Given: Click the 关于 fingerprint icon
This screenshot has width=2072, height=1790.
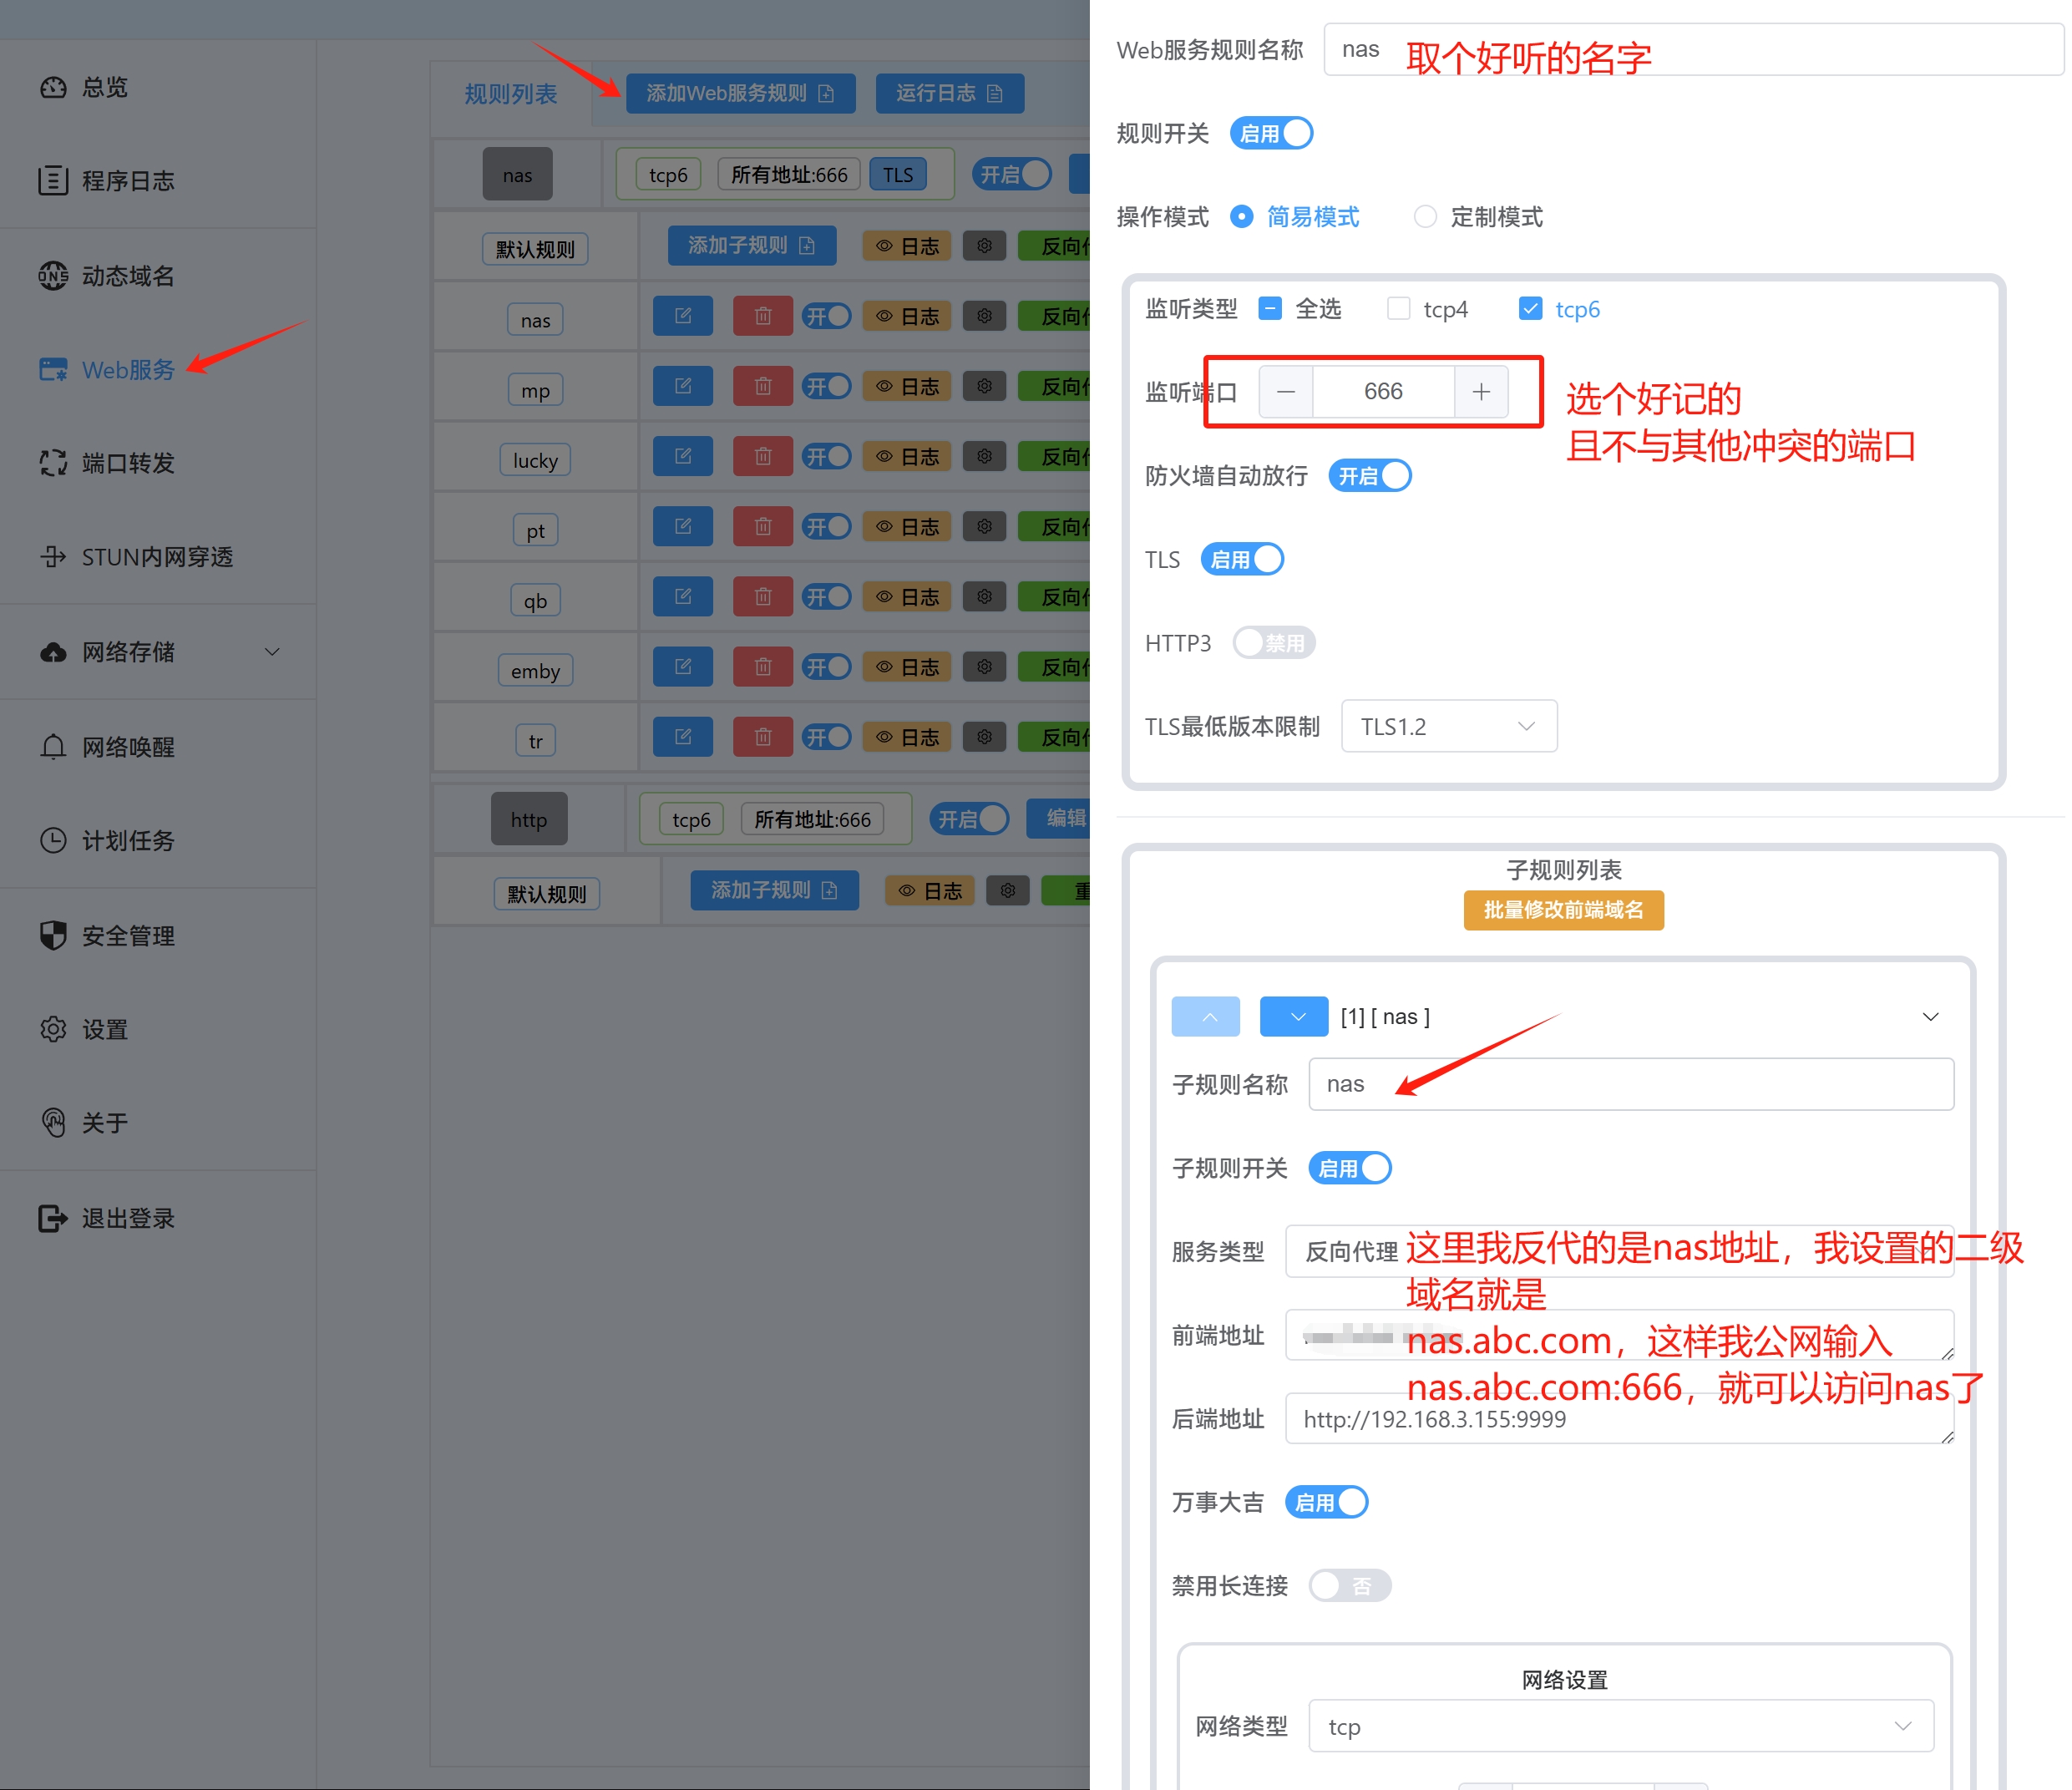Looking at the screenshot, I should coord(53,1123).
